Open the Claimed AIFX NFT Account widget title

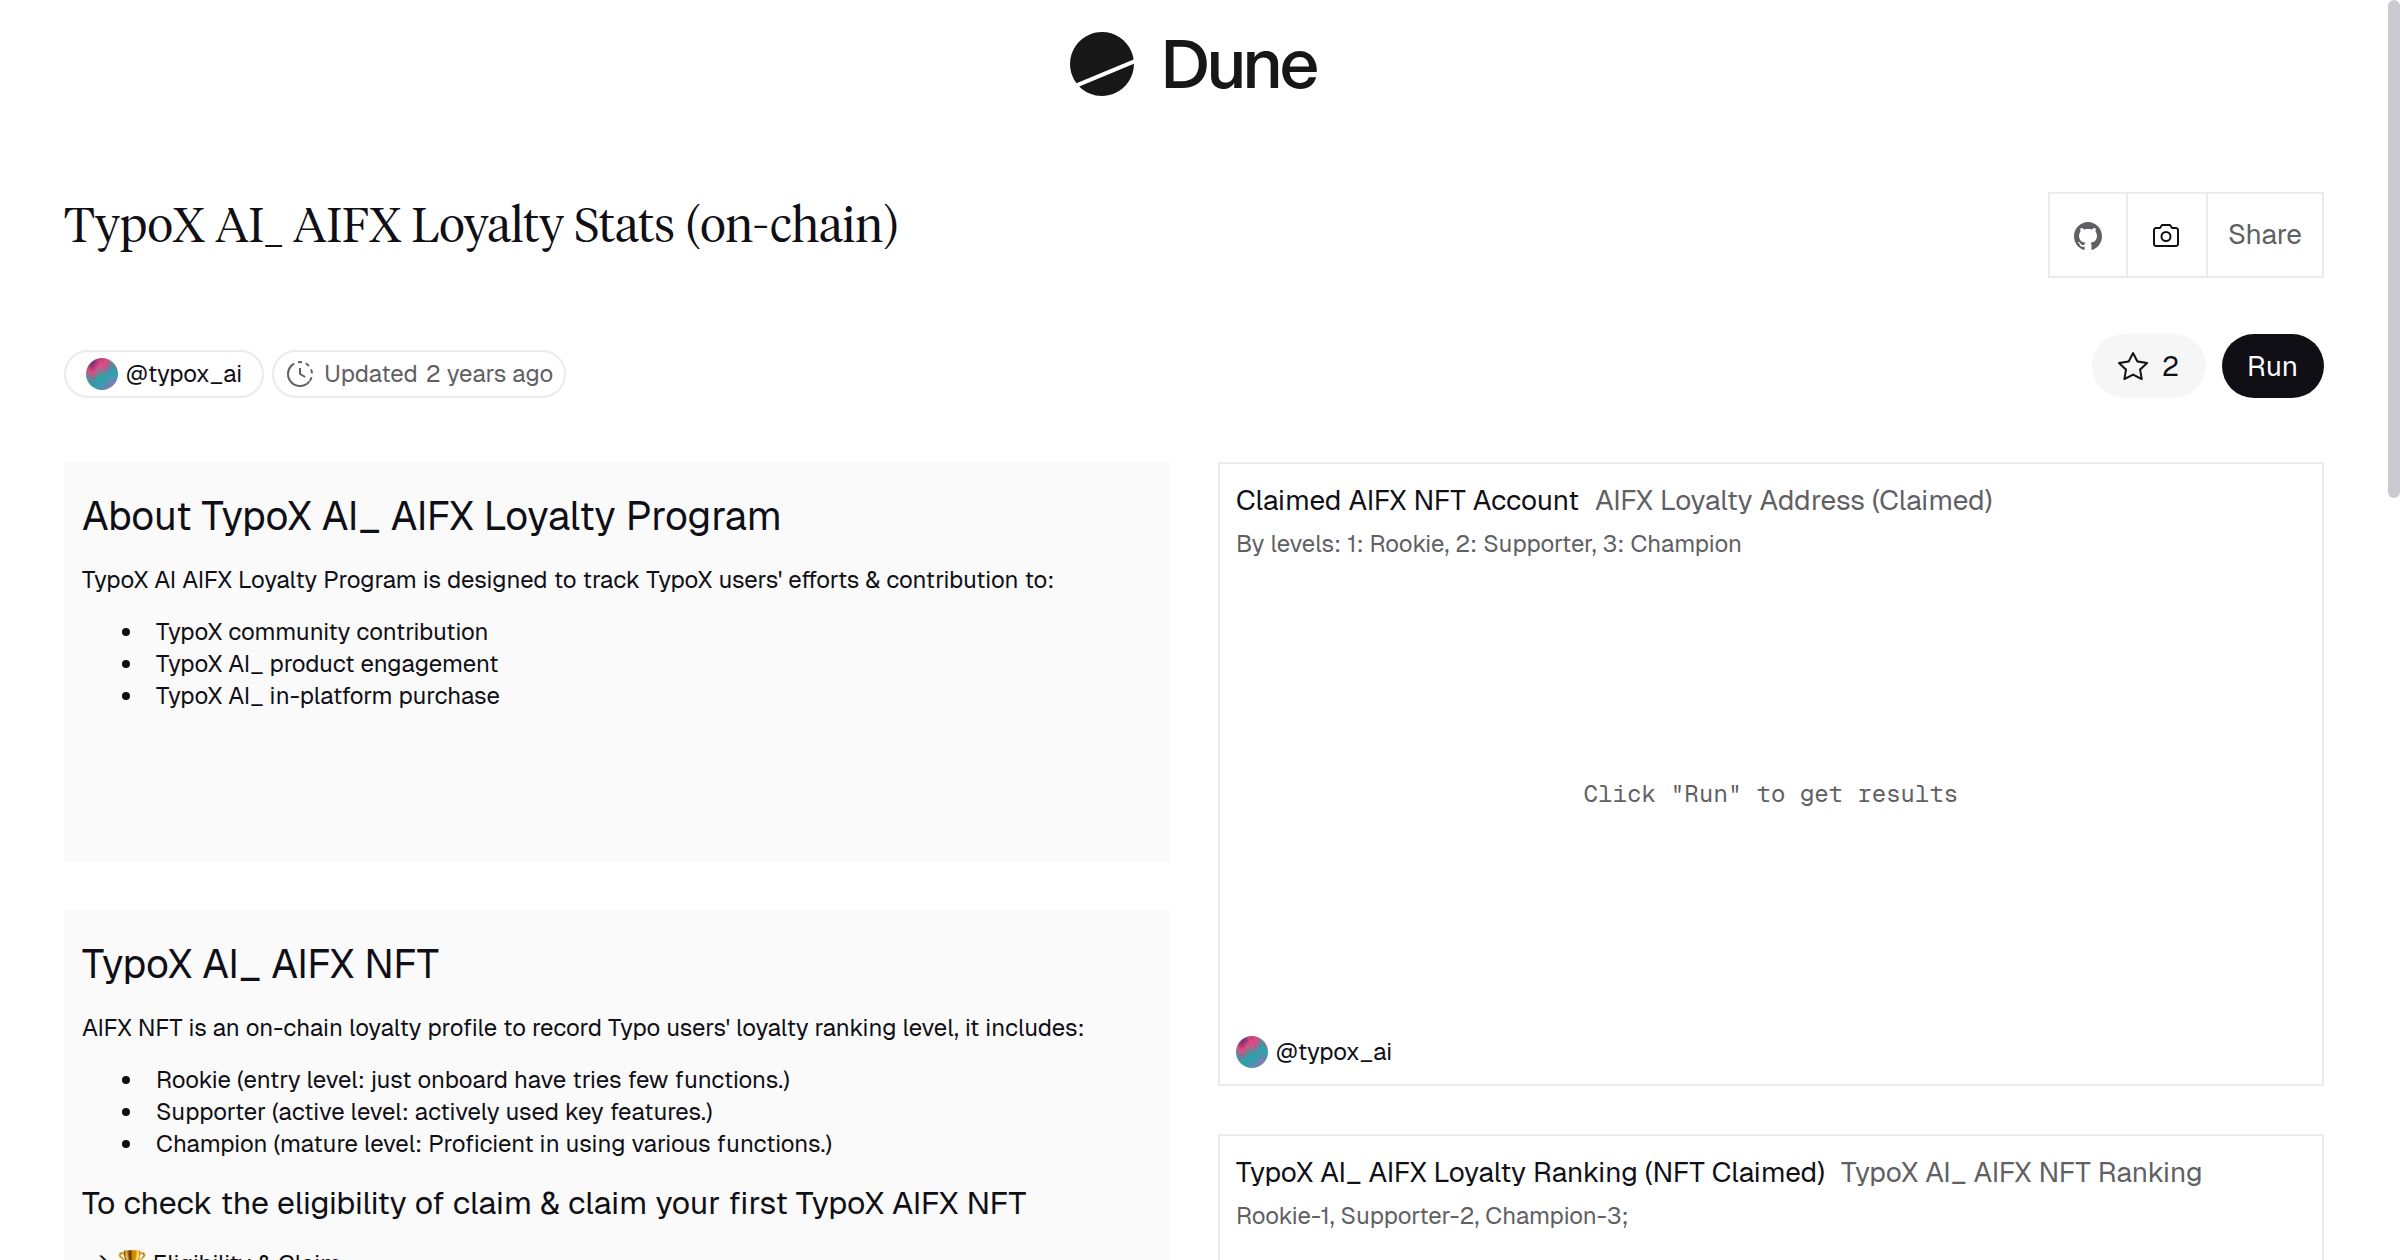click(x=1405, y=500)
